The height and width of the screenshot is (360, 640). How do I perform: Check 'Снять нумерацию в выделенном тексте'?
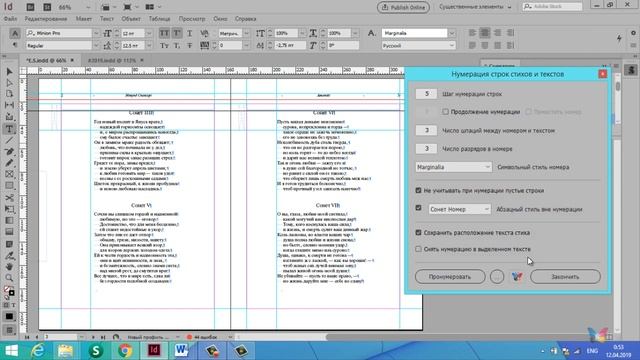click(418, 249)
